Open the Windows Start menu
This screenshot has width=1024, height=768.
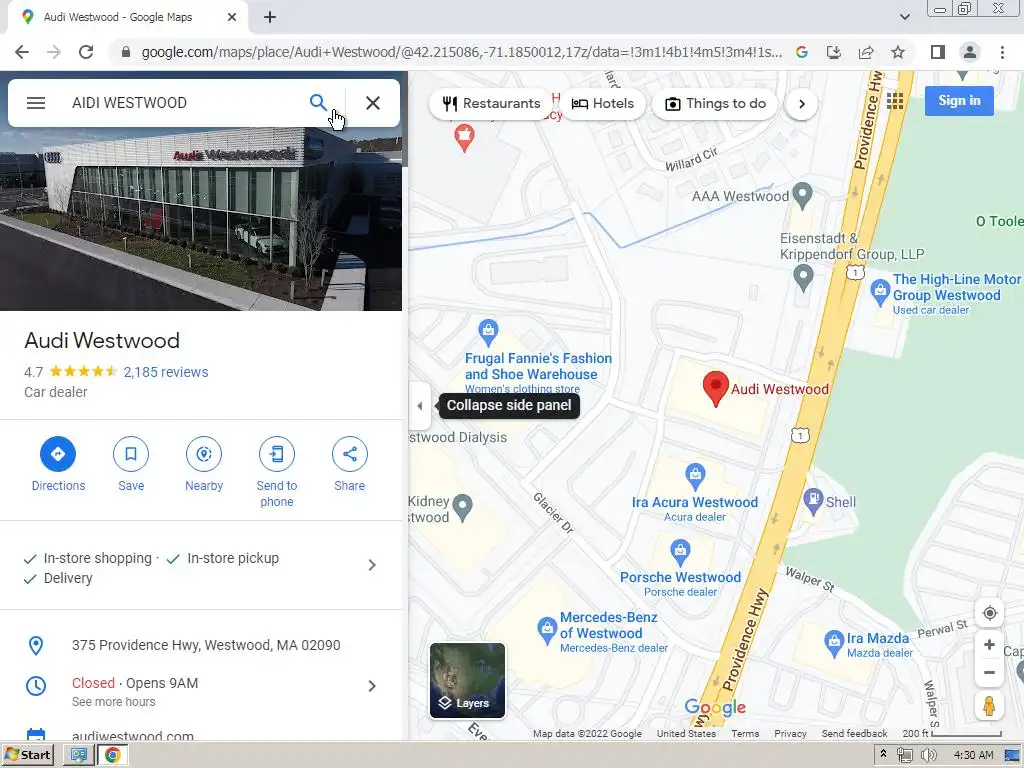click(x=27, y=755)
